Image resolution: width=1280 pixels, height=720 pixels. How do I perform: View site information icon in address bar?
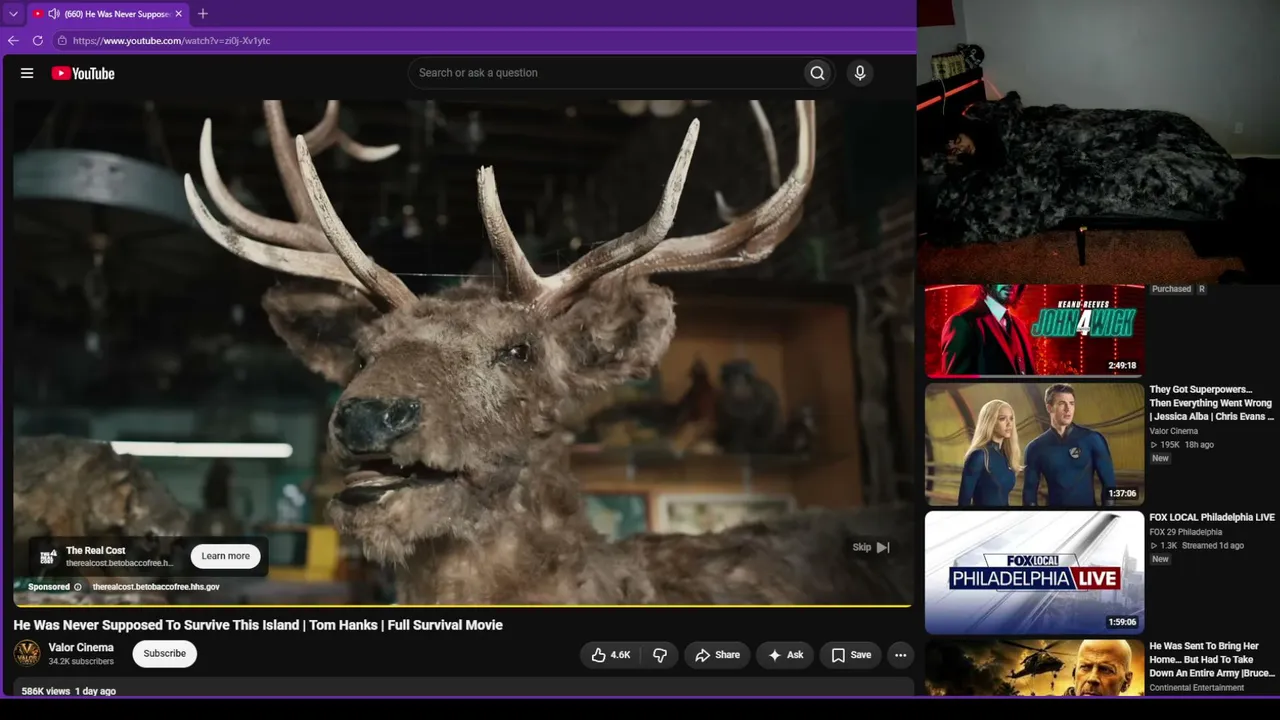point(62,41)
